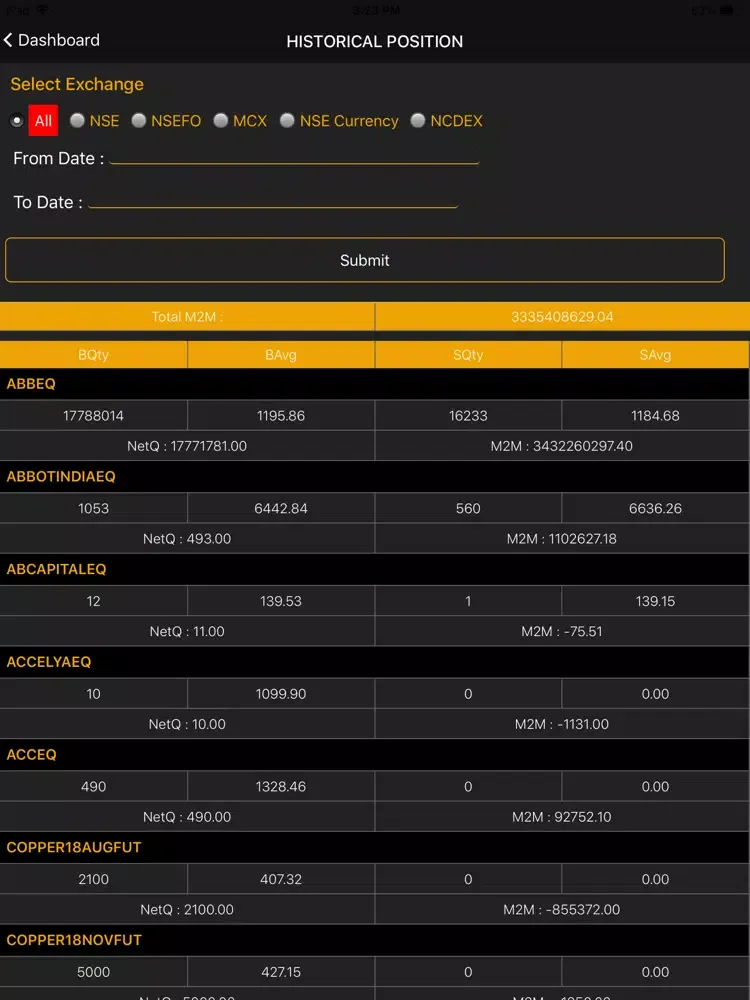Select the All exchange radio button
Image resolution: width=750 pixels, height=1000 pixels.
click(x=17, y=121)
